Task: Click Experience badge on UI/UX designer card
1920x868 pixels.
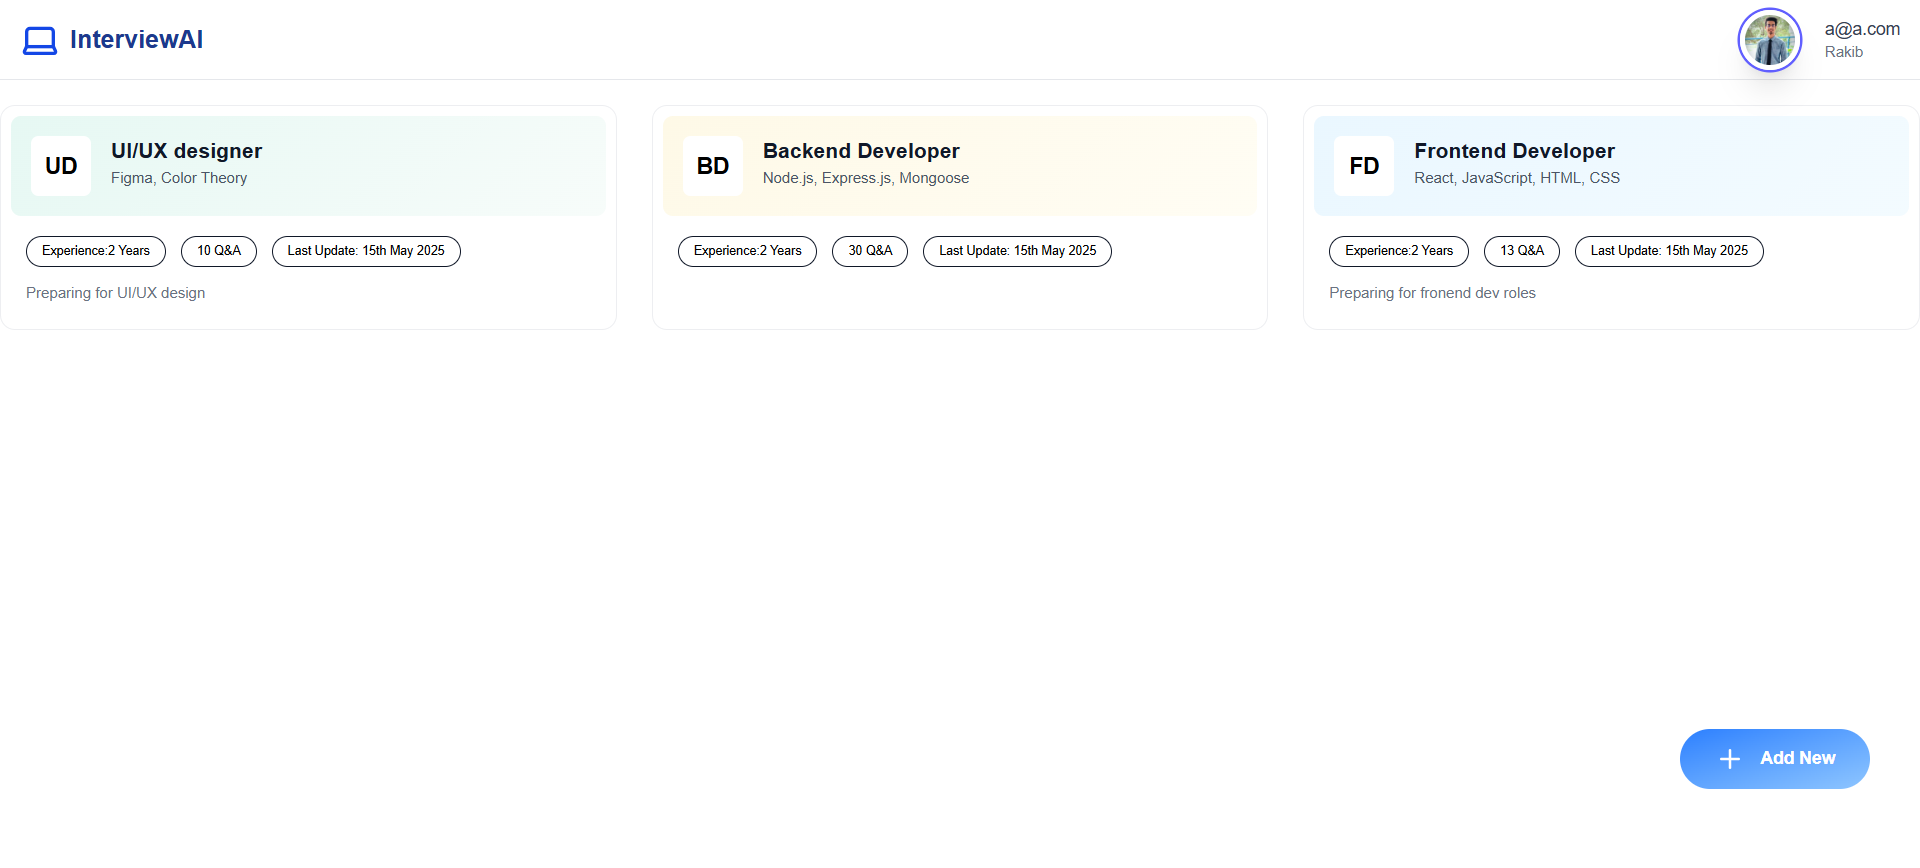Action: pyautogui.click(x=96, y=251)
